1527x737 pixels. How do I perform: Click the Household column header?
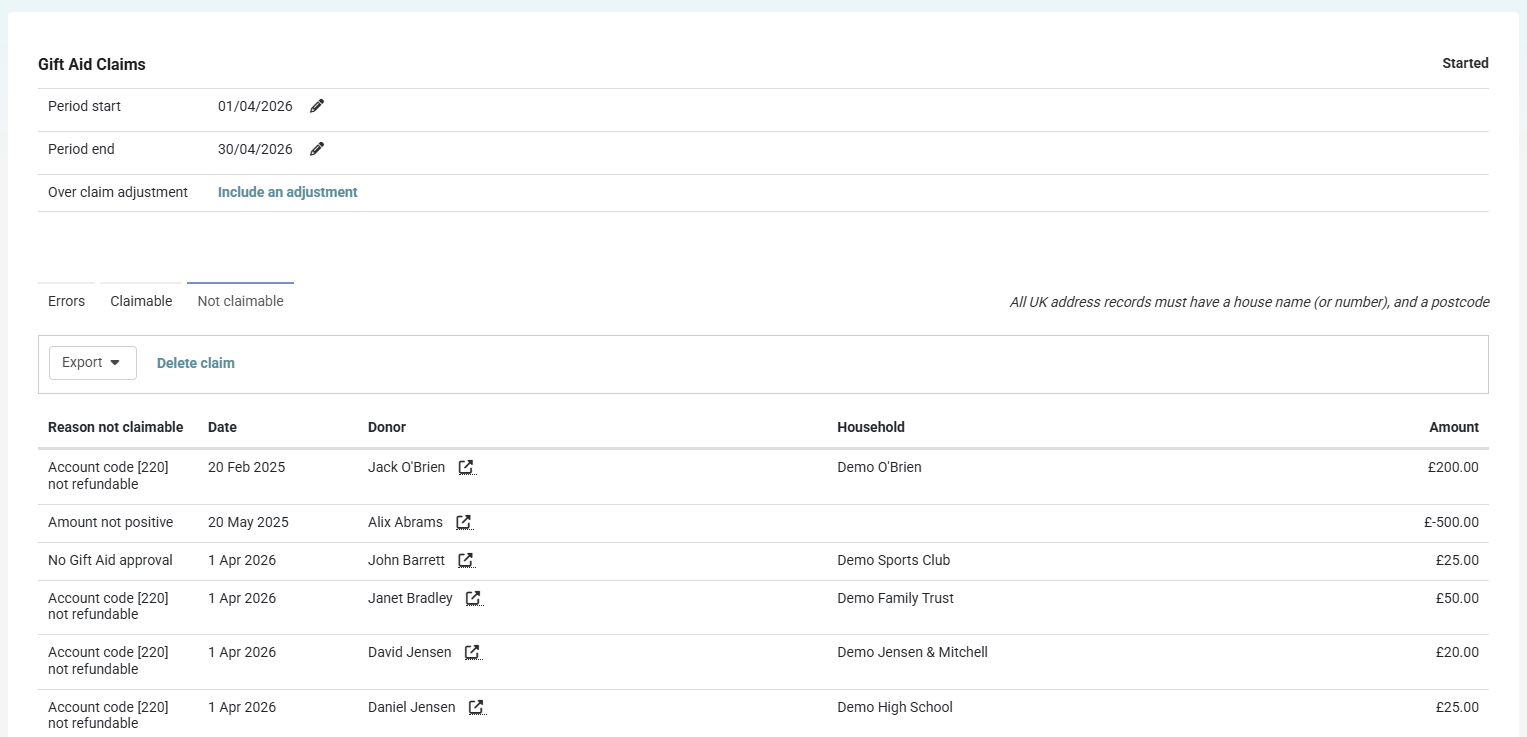click(871, 427)
